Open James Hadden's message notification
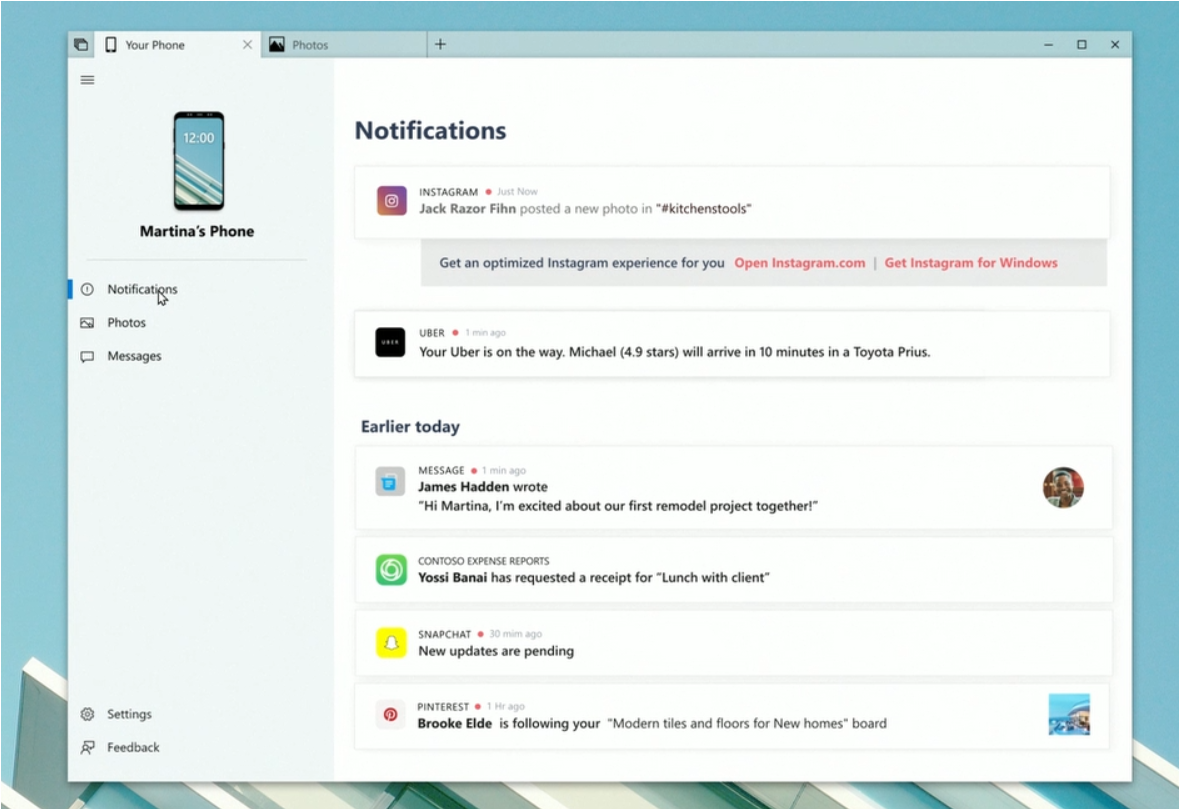1180x810 pixels. click(733, 488)
